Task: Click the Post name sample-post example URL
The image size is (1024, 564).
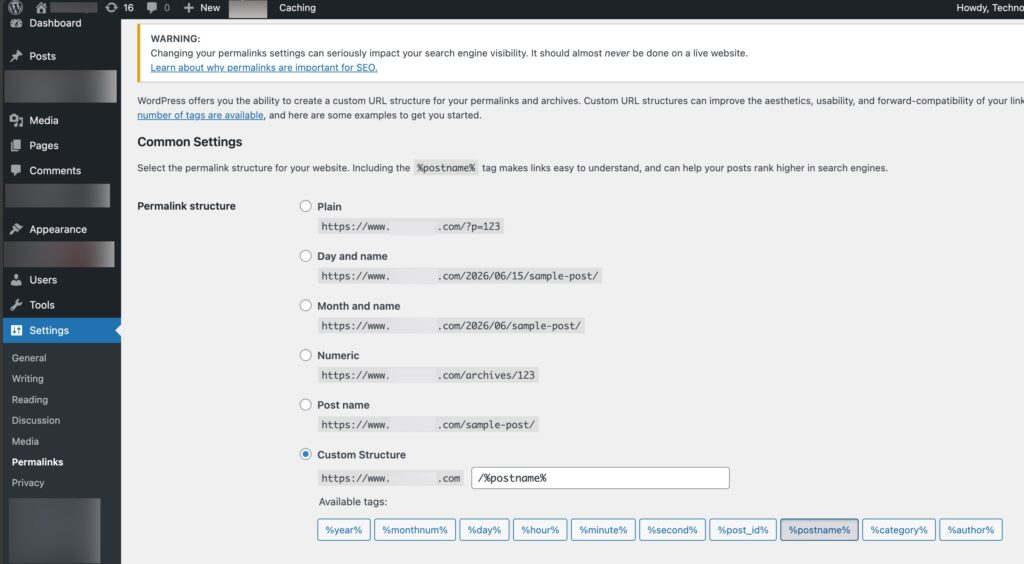Action: pos(428,425)
